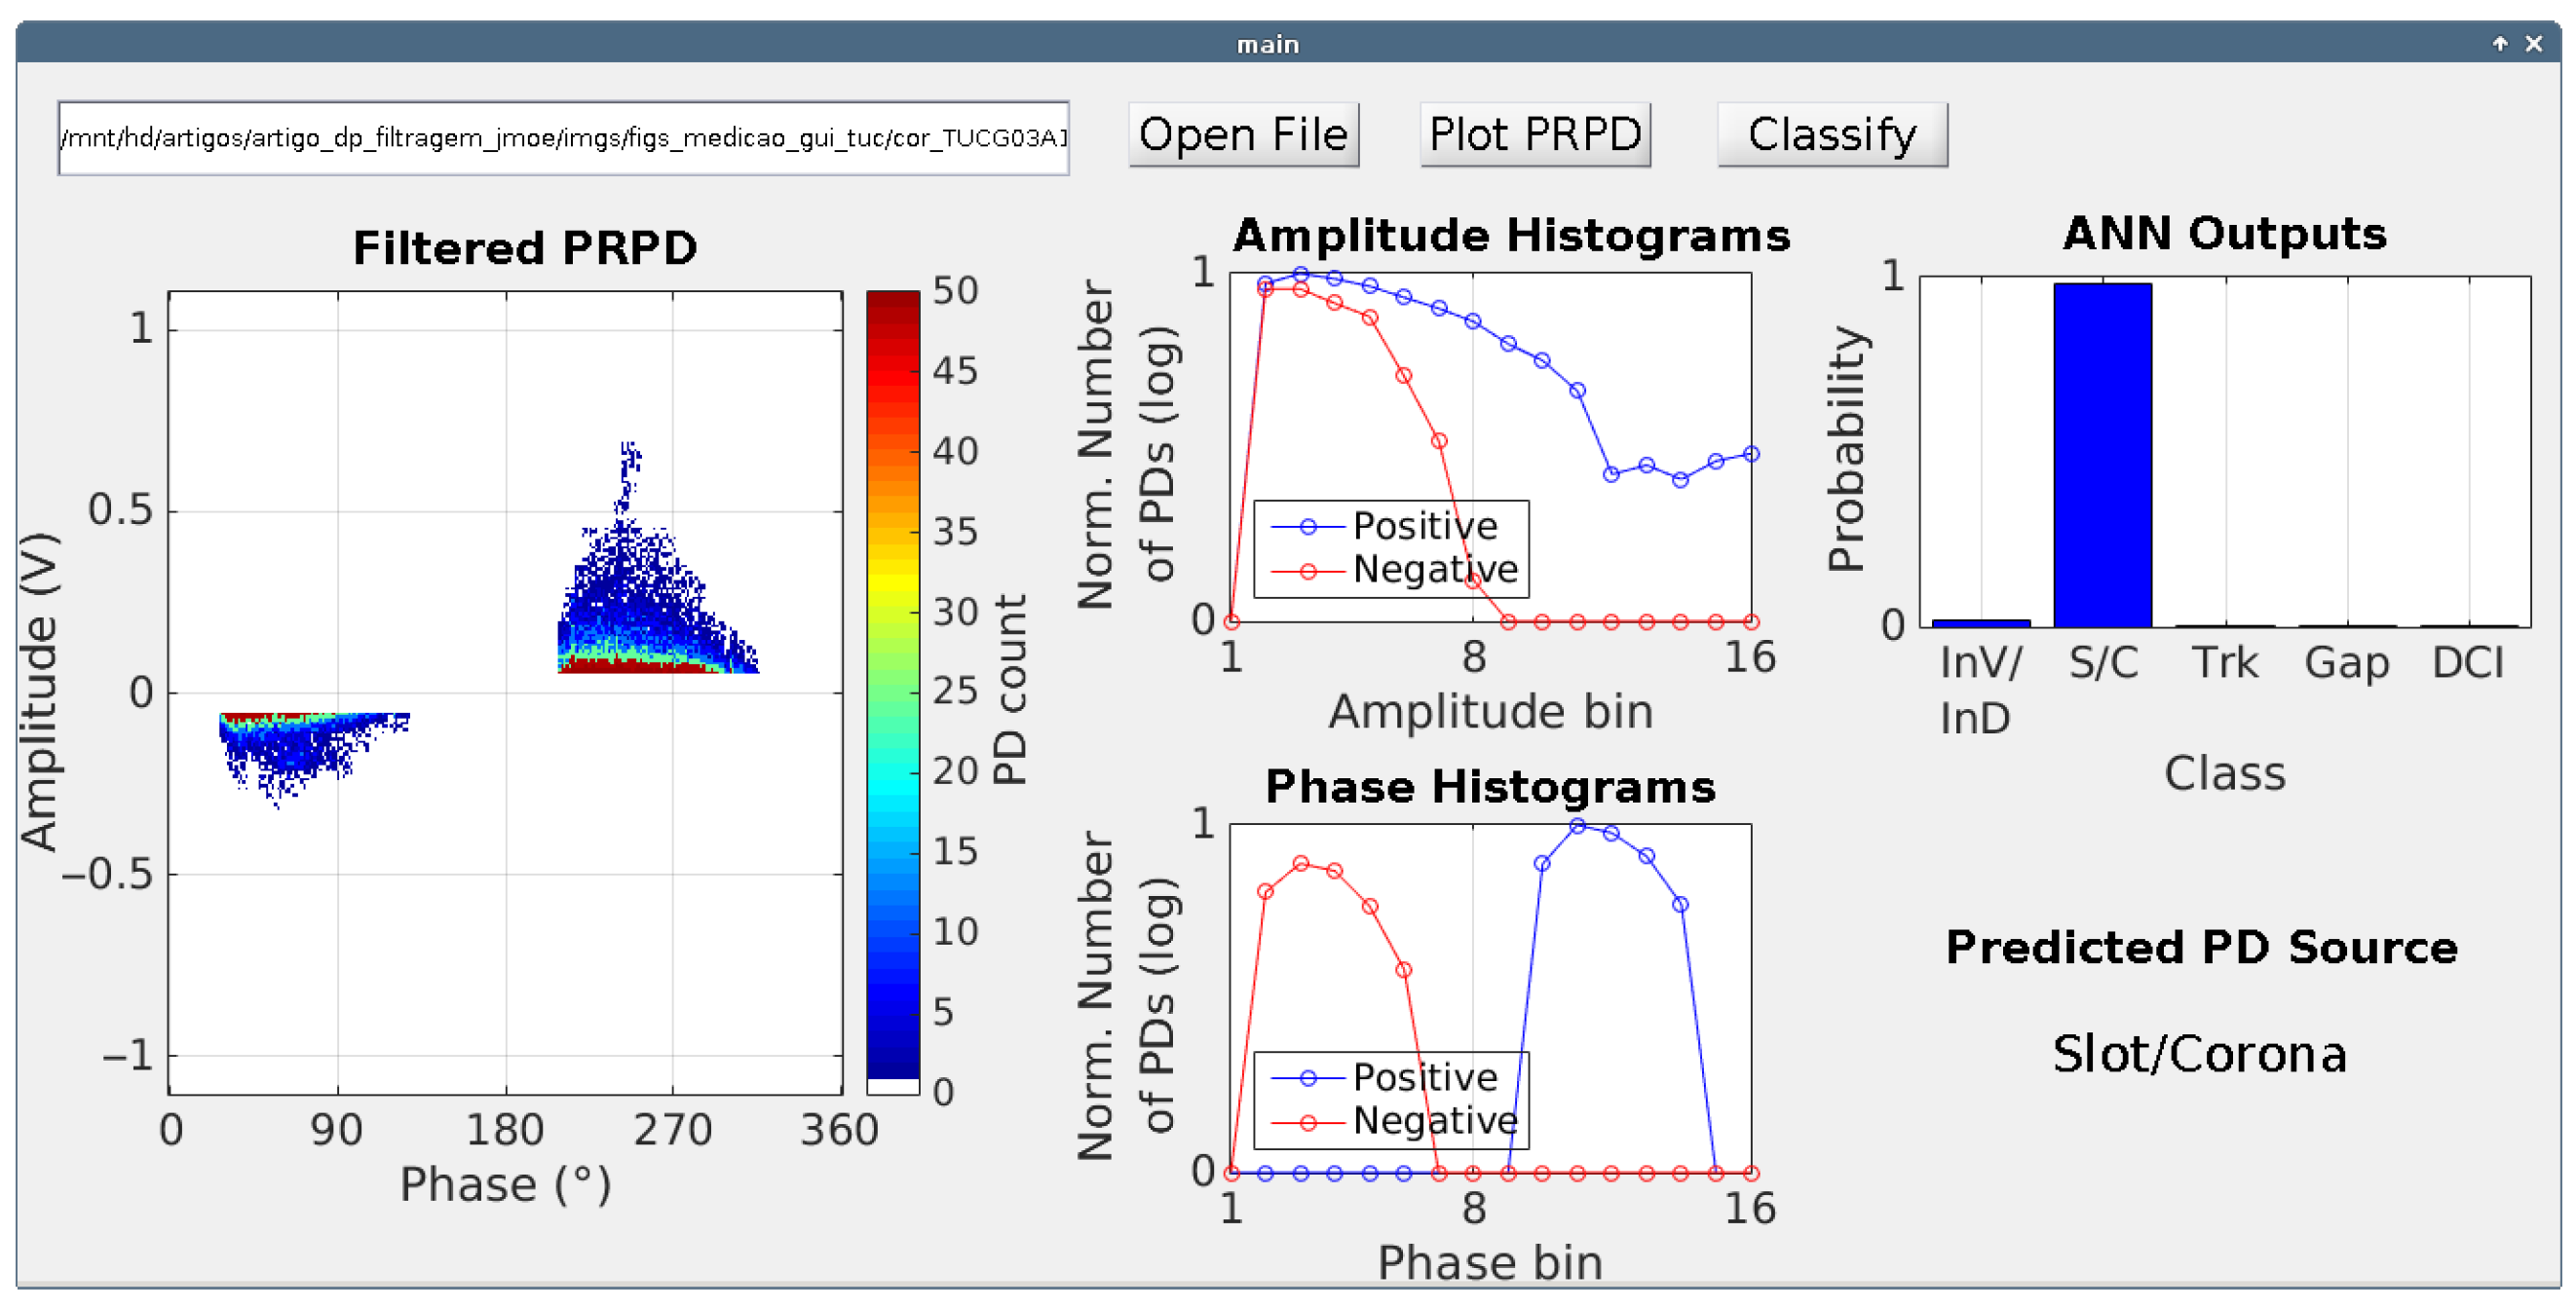The height and width of the screenshot is (1309, 2576).
Task: Close the main window
Action: pyautogui.click(x=2533, y=43)
